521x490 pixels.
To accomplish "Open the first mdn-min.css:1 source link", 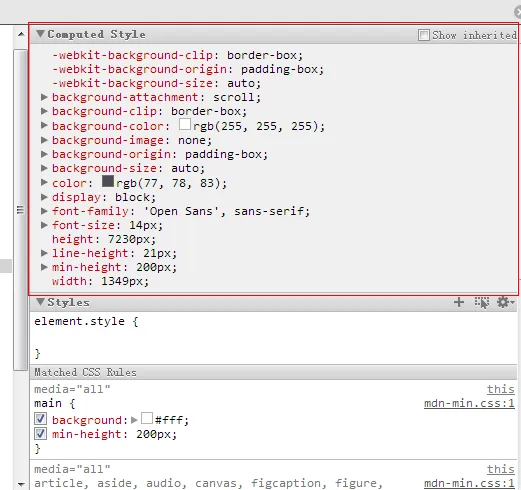I will (x=469, y=403).
